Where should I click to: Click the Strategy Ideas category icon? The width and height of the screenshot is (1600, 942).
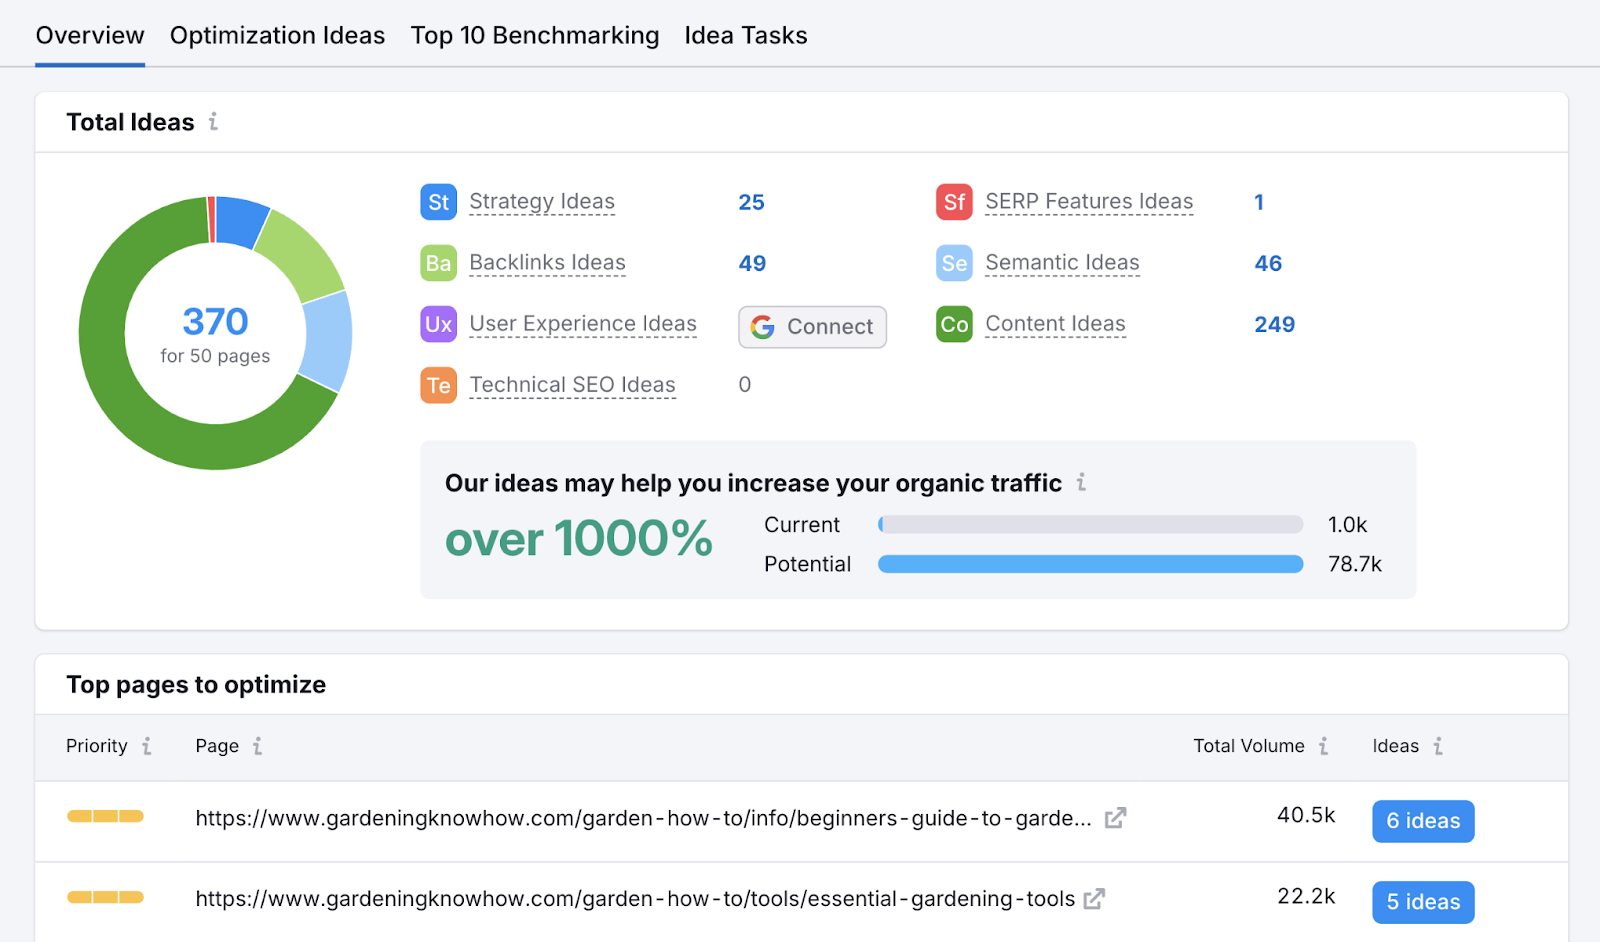[438, 201]
